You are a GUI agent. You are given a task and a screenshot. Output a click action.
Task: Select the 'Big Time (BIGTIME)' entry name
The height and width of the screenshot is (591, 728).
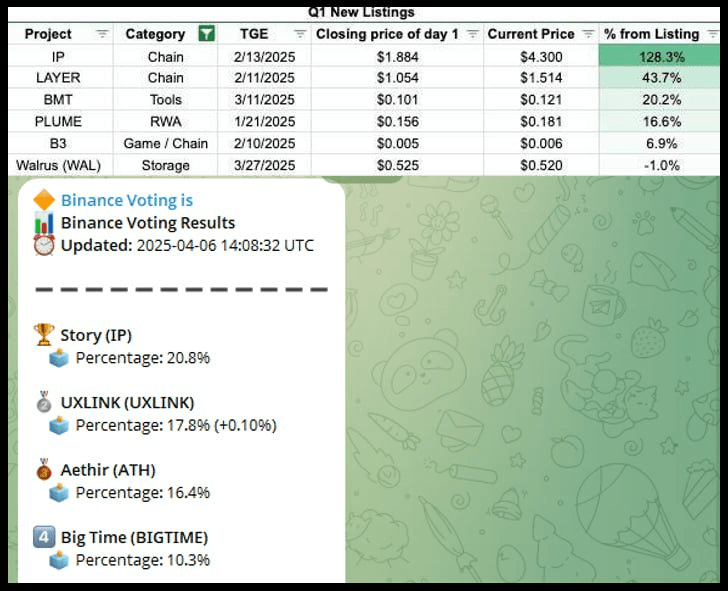click(x=135, y=537)
